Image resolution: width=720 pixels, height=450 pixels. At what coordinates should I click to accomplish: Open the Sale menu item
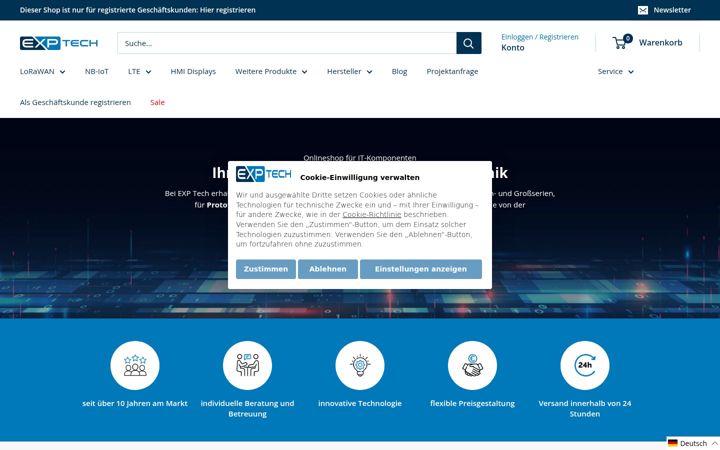[x=157, y=102]
